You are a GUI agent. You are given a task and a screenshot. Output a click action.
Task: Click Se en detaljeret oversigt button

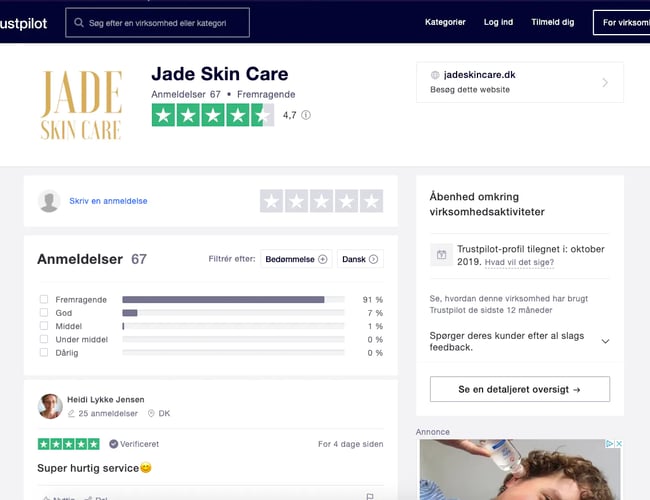click(520, 389)
